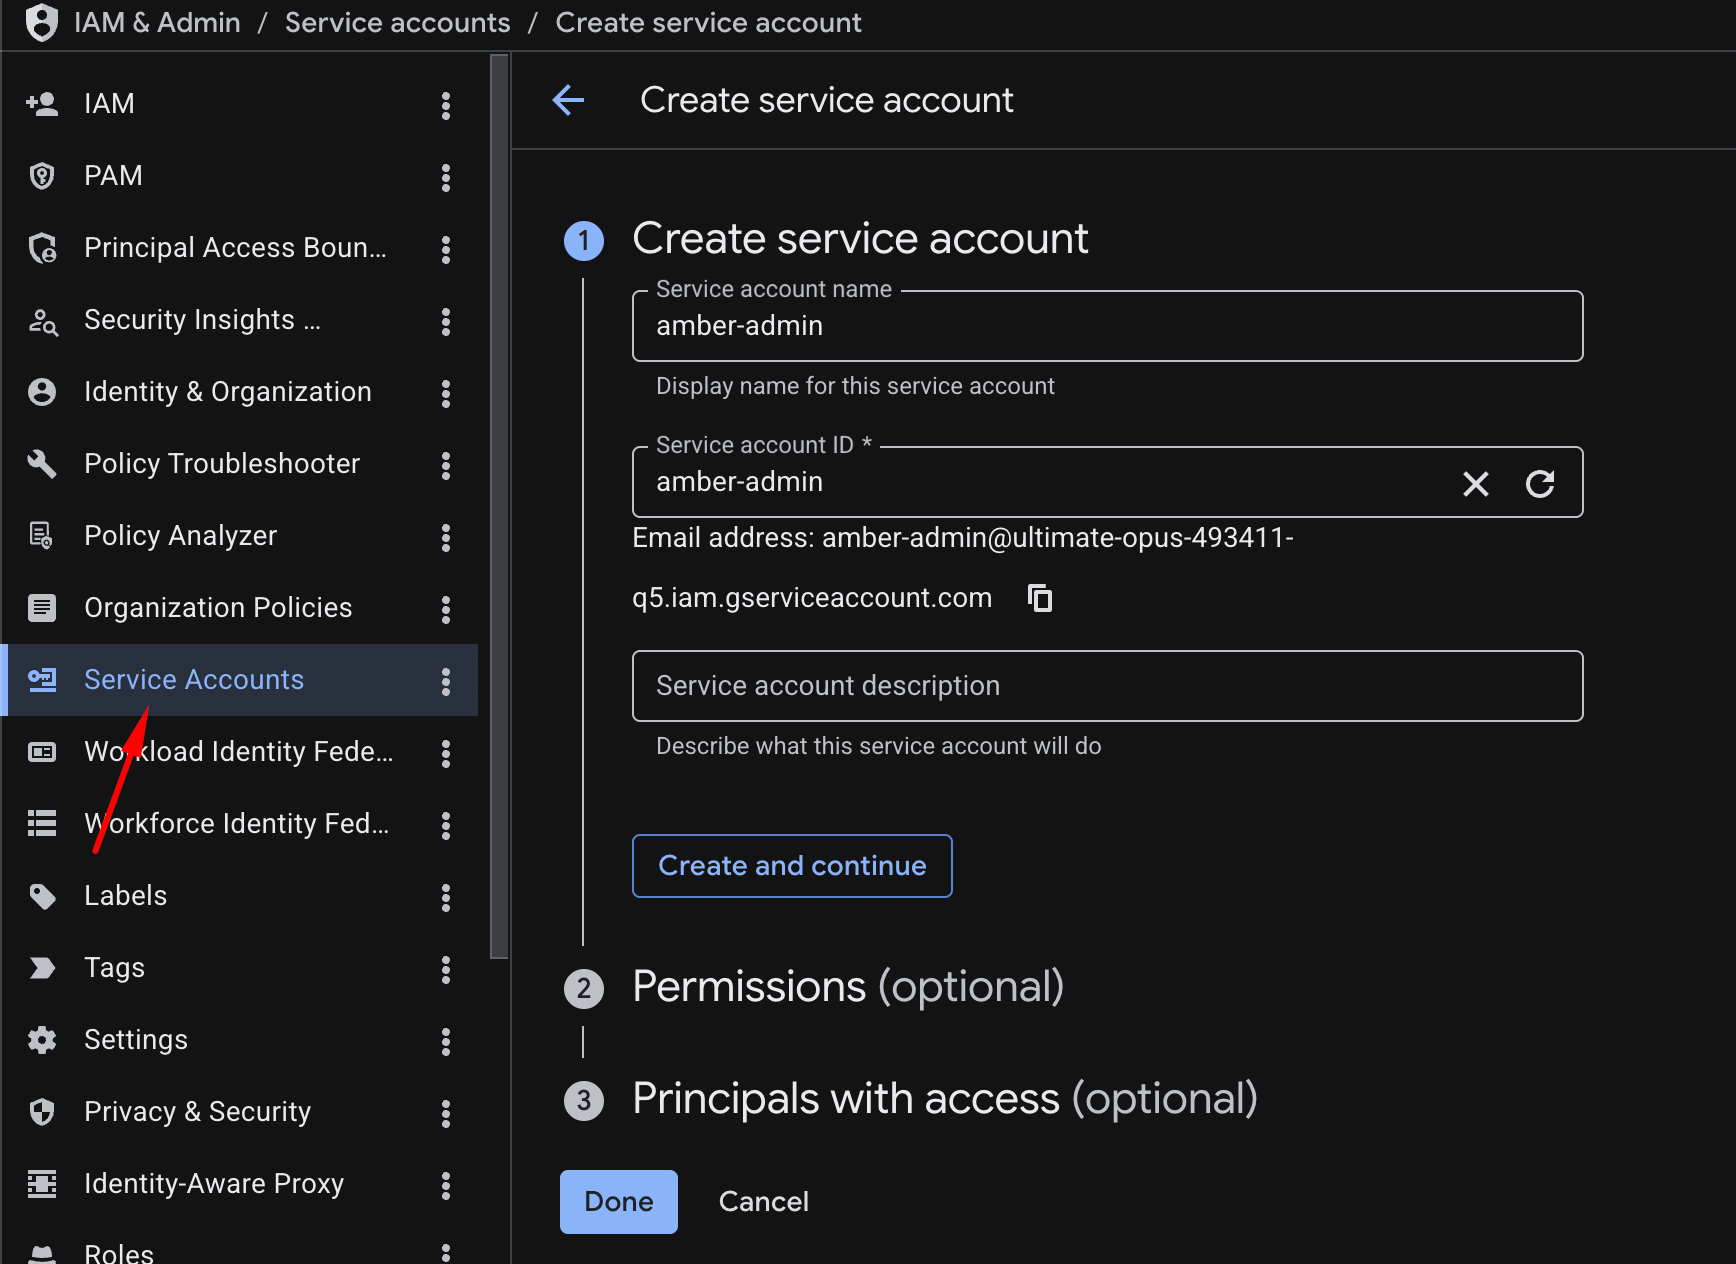Viewport: 1736px width, 1264px height.
Task: Click the Workload Identity Federation icon
Action: pyautogui.click(x=42, y=752)
